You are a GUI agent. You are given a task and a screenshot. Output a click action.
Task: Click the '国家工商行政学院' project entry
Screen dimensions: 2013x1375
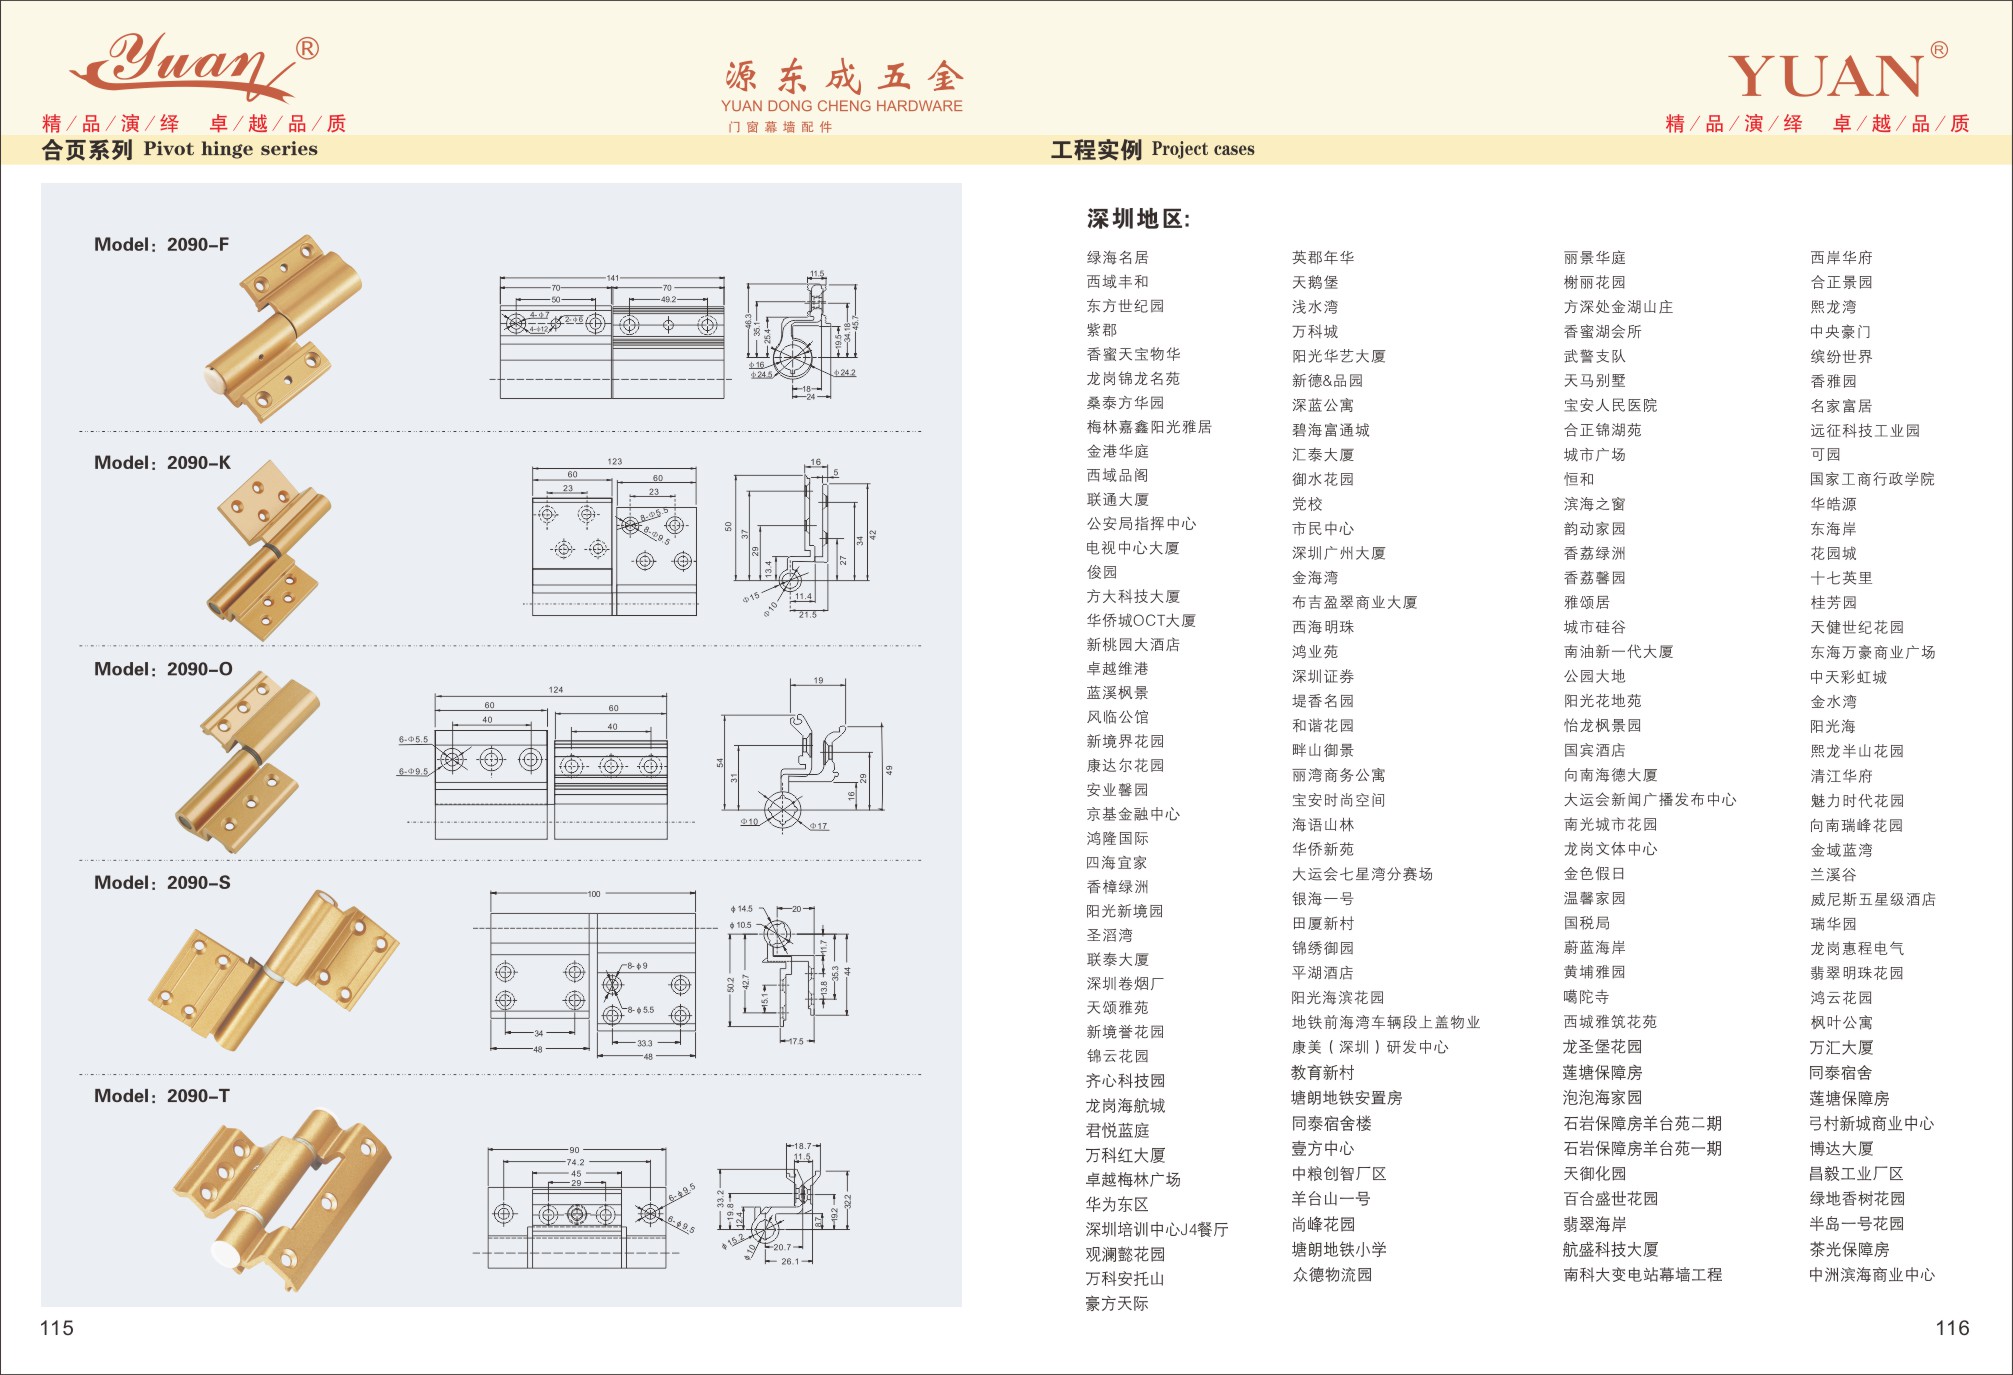pos(1872,480)
